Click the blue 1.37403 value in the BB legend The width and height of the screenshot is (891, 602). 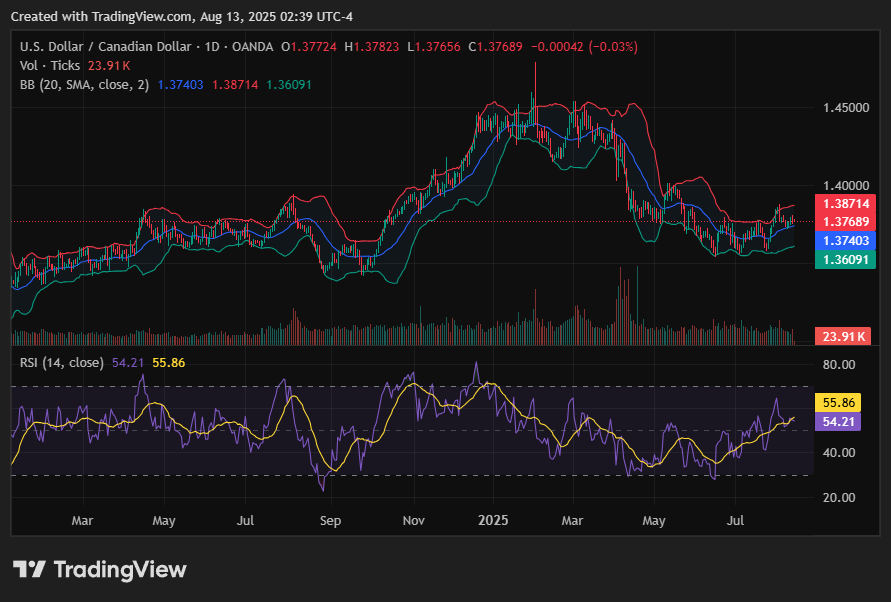[x=180, y=85]
